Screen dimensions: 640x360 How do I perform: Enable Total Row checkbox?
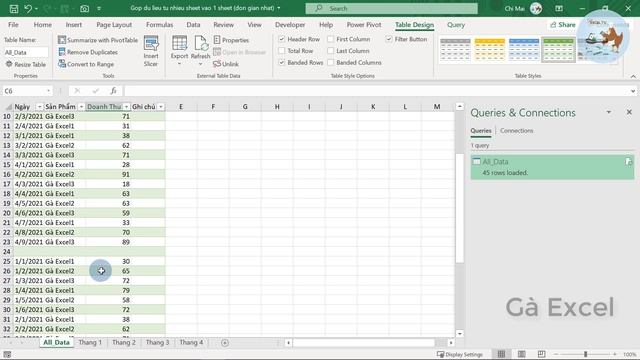tap(282, 51)
